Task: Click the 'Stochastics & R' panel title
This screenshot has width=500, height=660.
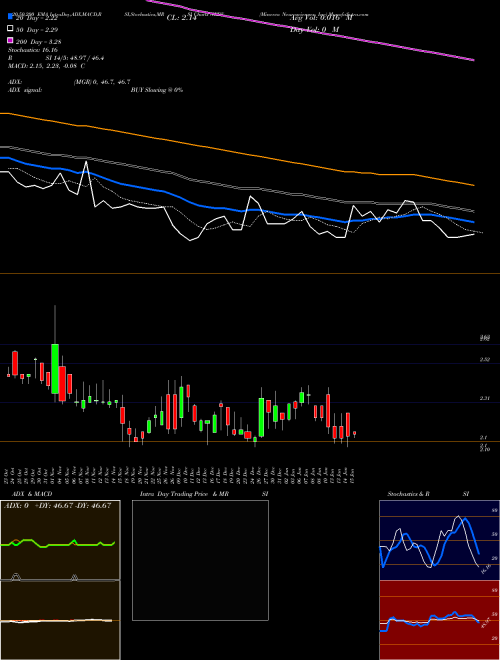Action: coord(409,494)
